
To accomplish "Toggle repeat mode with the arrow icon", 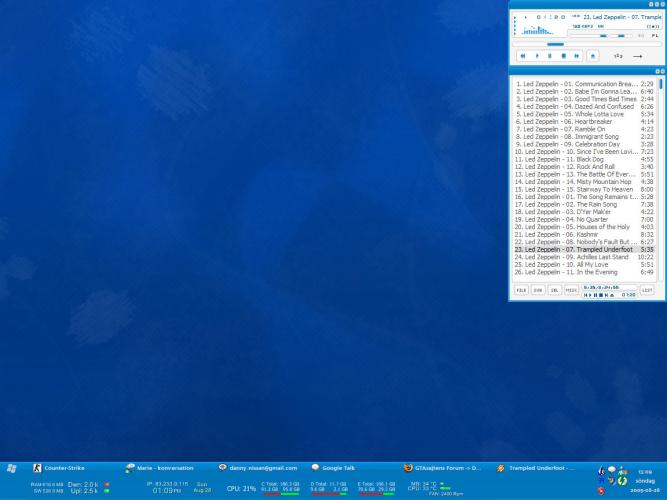I will click(638, 57).
